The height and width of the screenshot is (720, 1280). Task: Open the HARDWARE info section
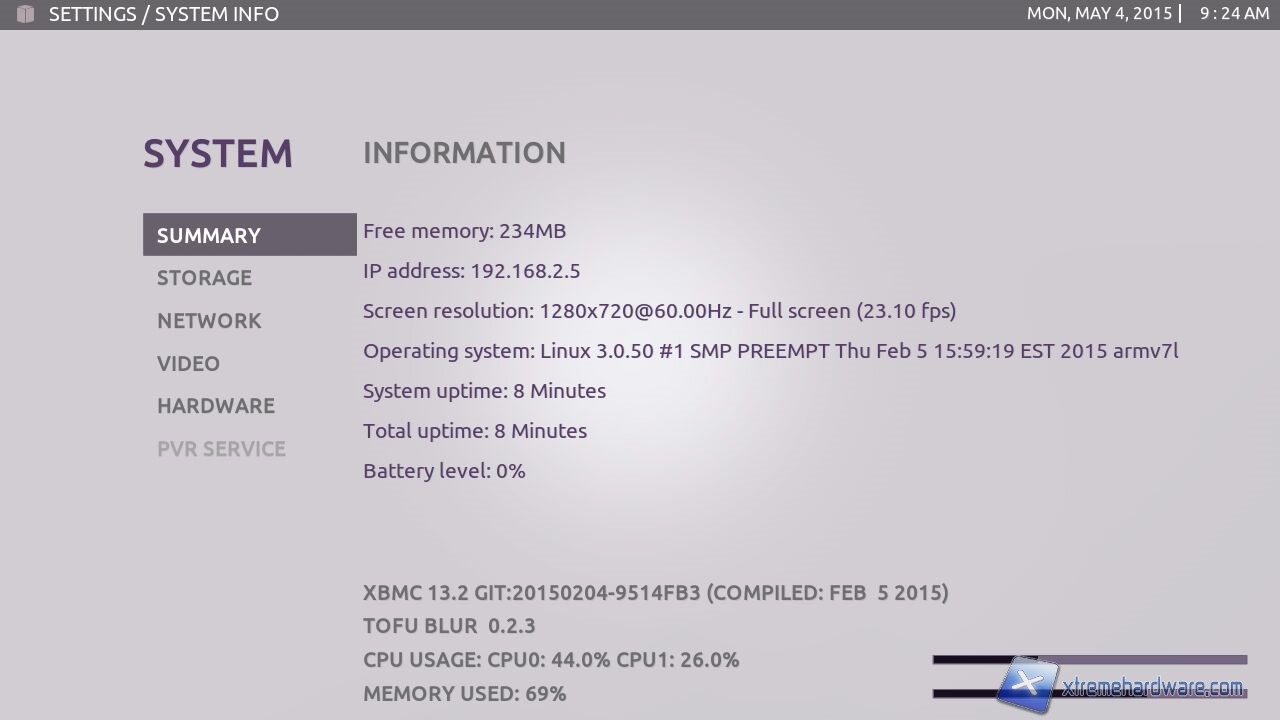[215, 406]
